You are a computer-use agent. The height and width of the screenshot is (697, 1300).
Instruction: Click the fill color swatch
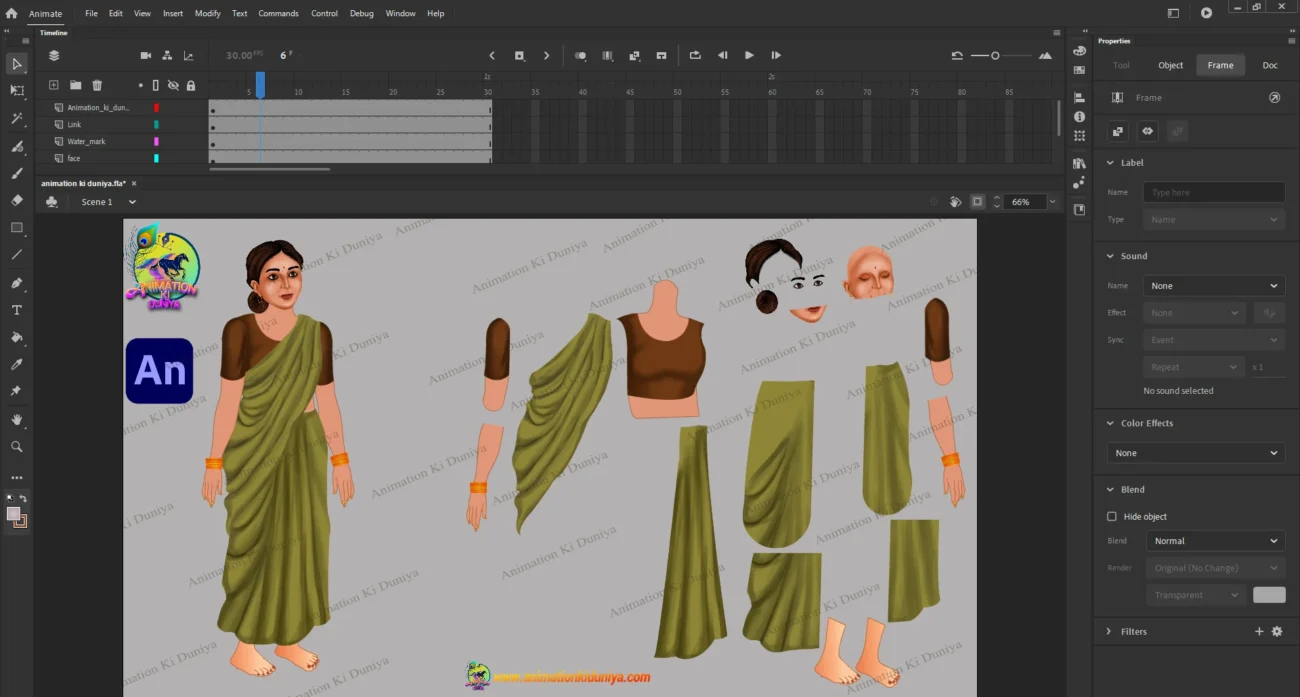13,514
